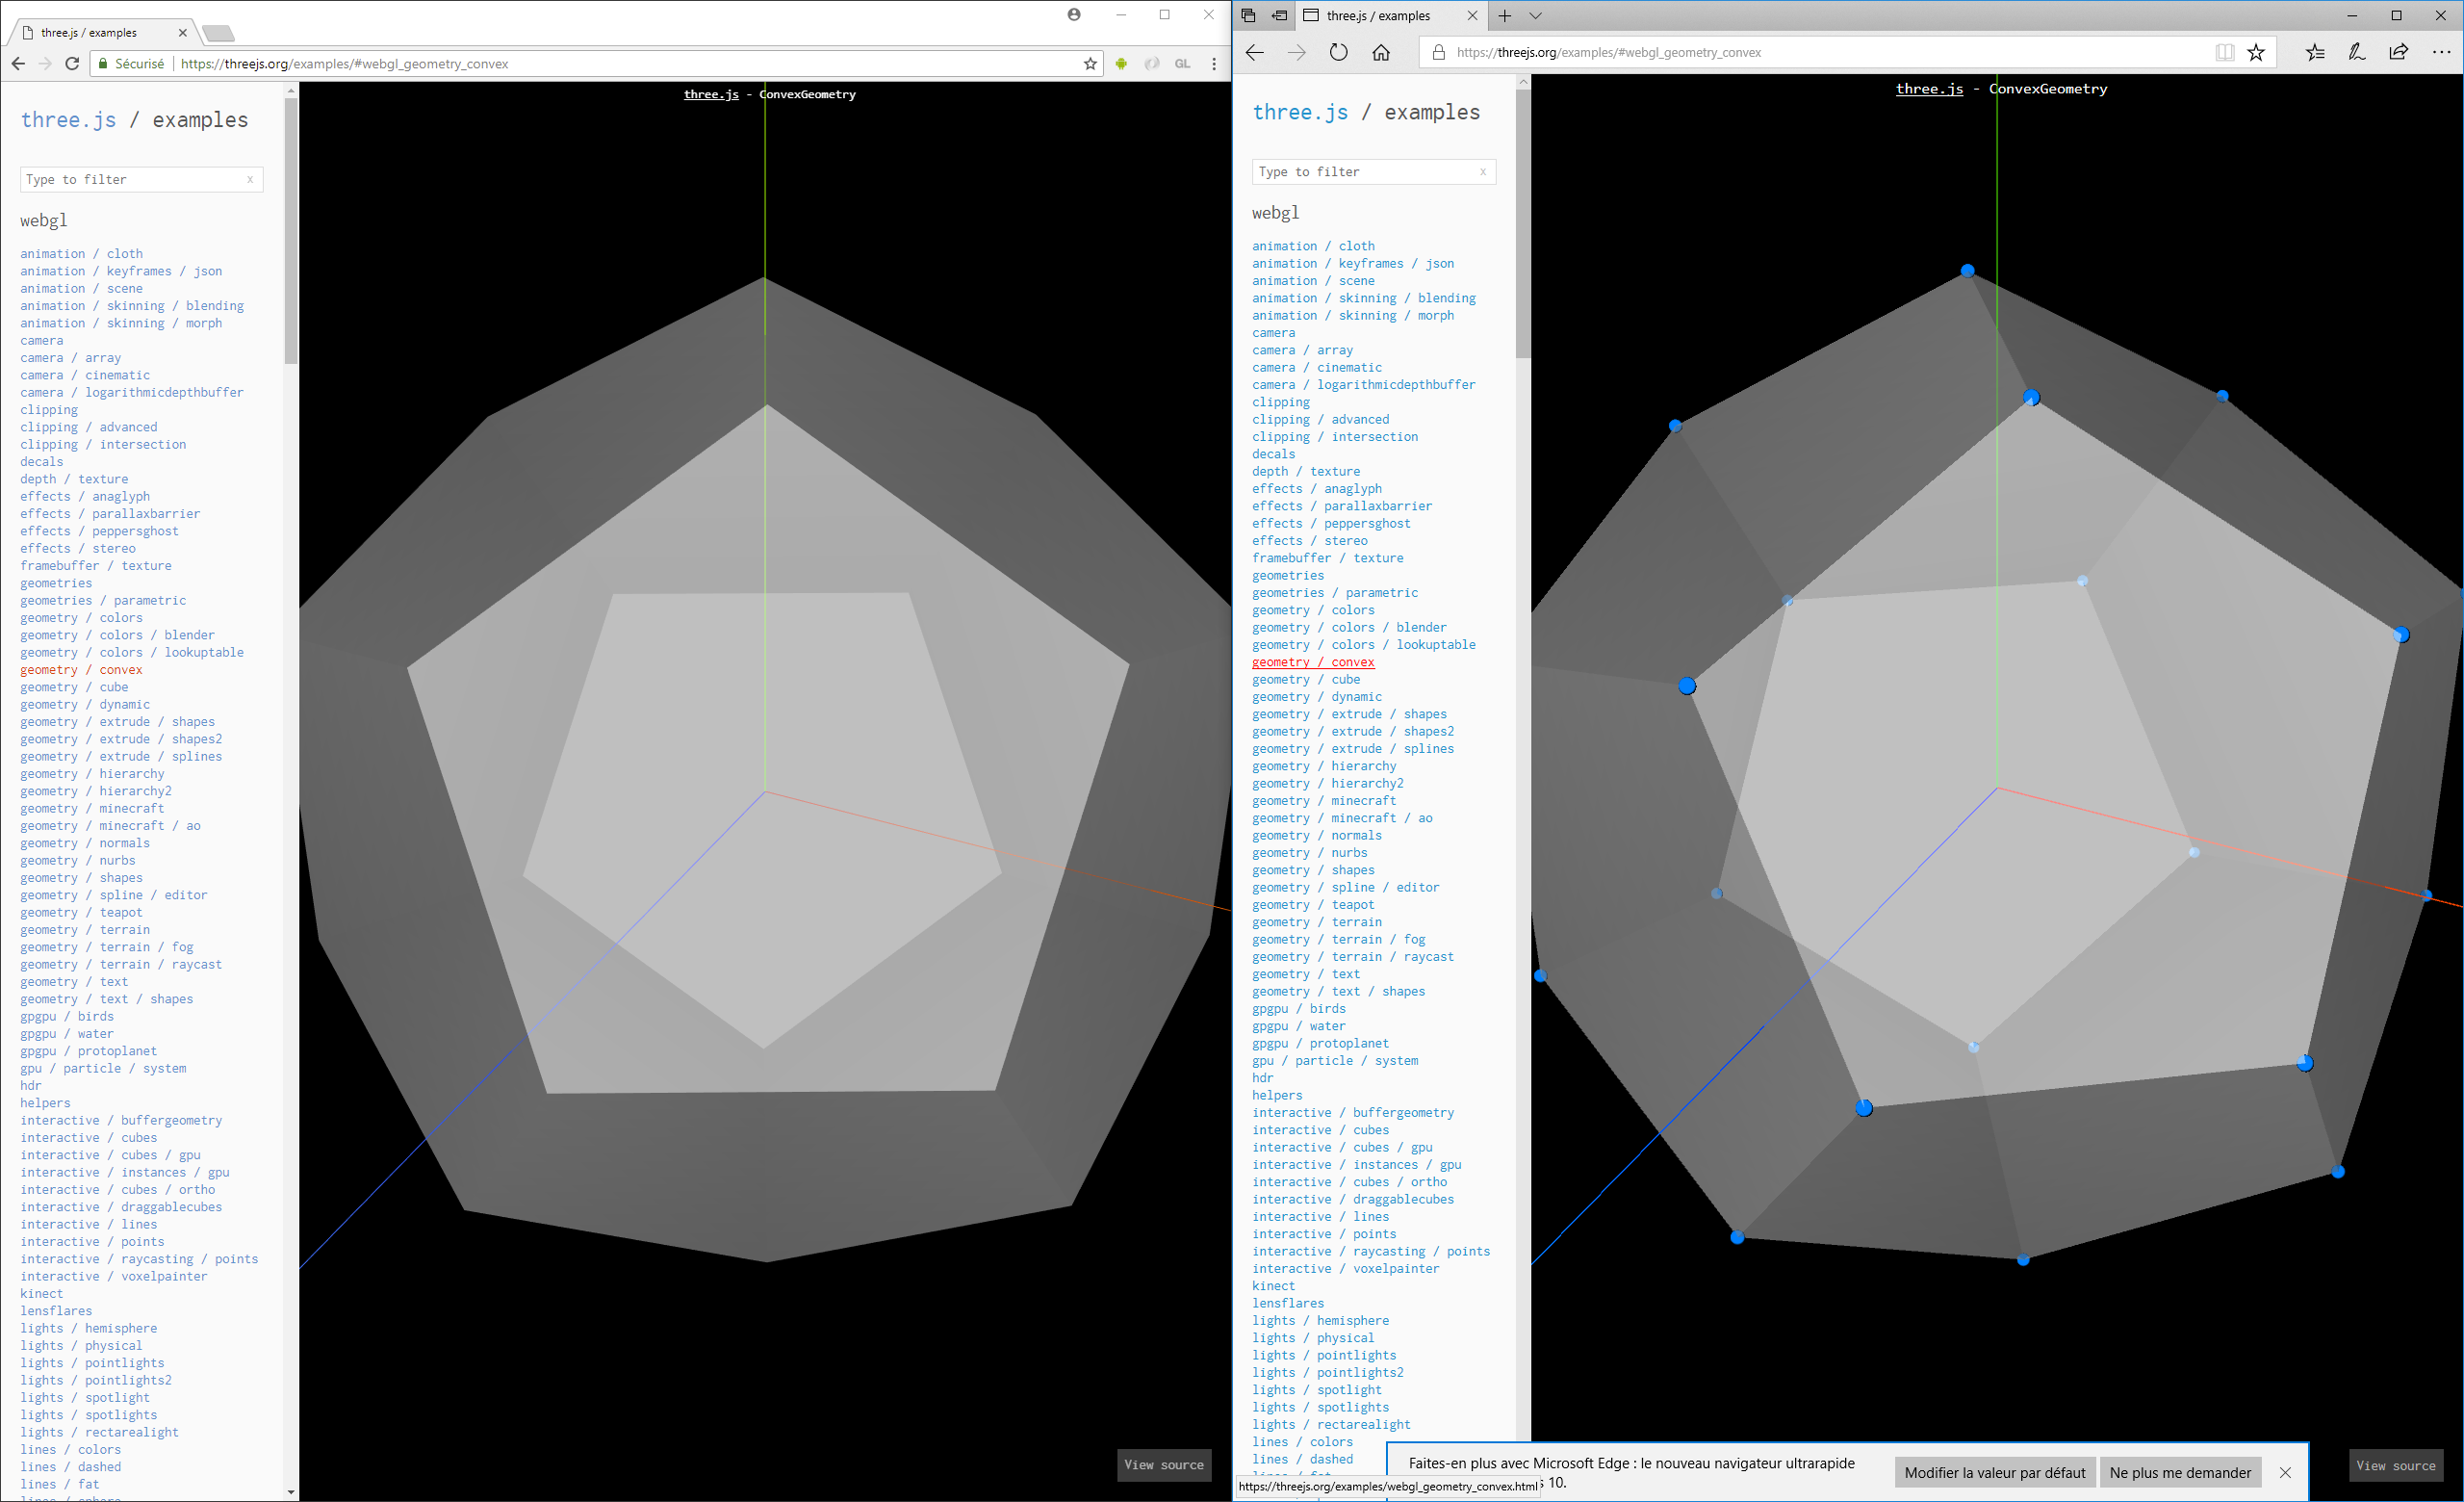Share the page using Edge's share icon
The image size is (2464, 1502).
tap(2398, 52)
